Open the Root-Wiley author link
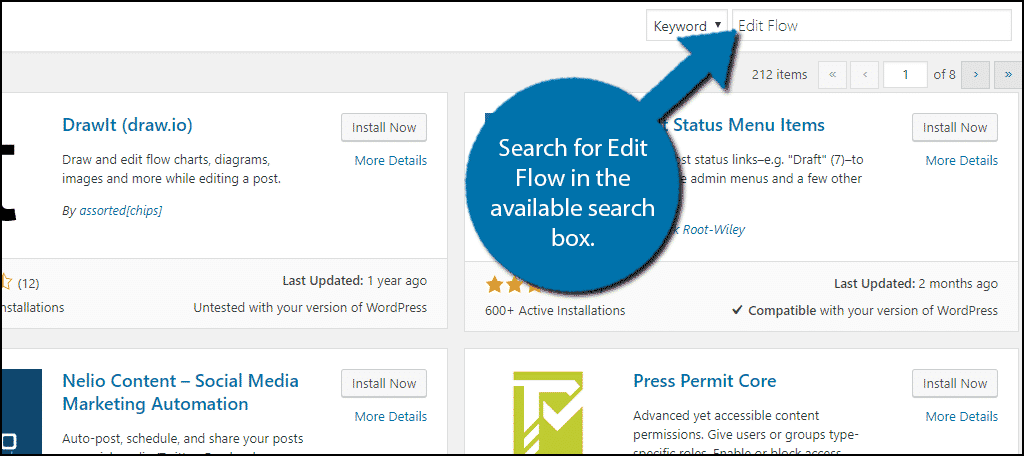The height and width of the screenshot is (456, 1024). pyautogui.click(x=709, y=229)
